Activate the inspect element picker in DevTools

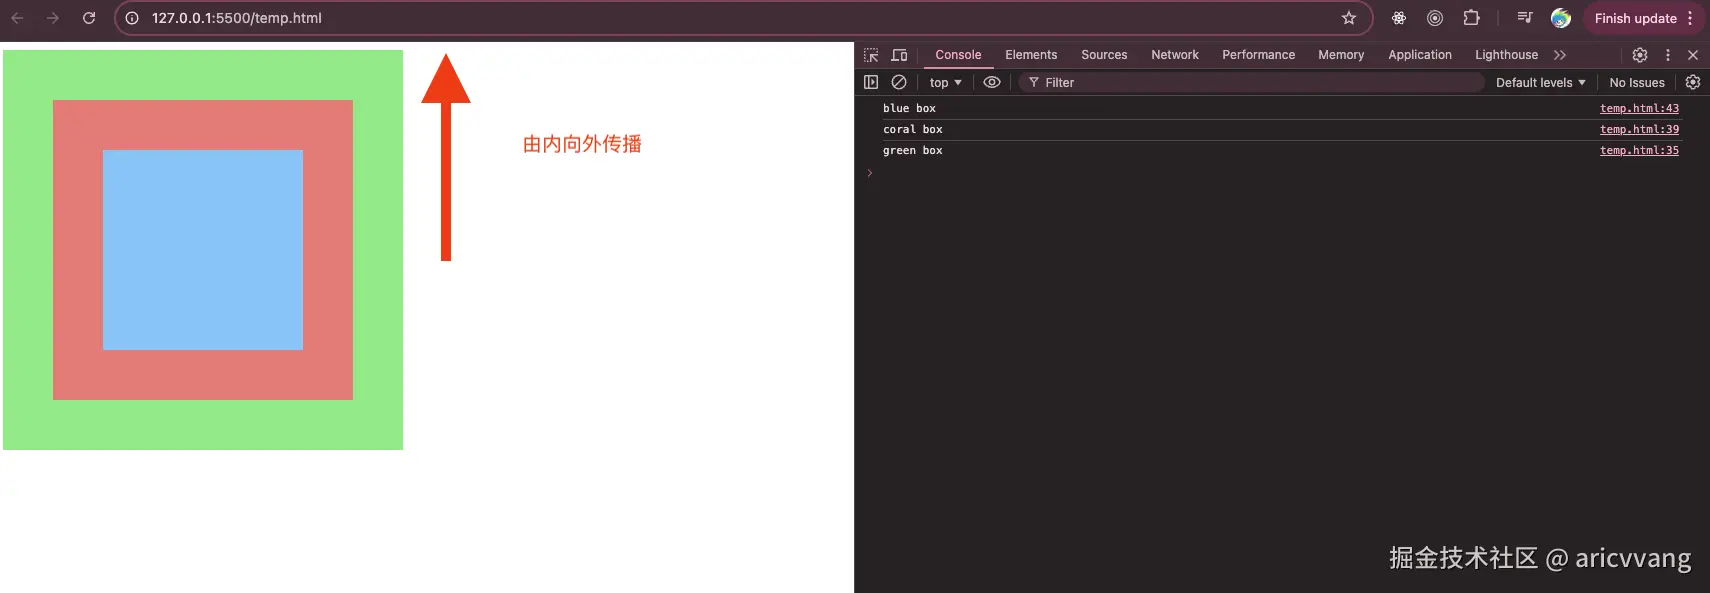[871, 55]
